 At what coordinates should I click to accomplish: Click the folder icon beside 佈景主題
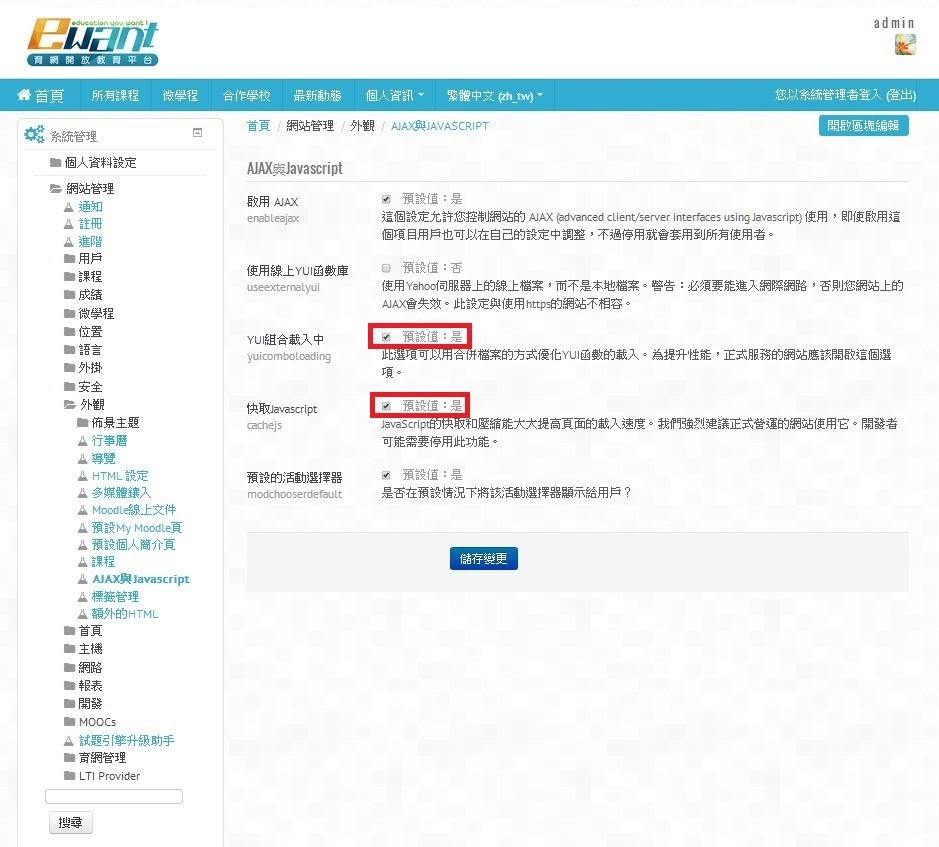click(83, 423)
